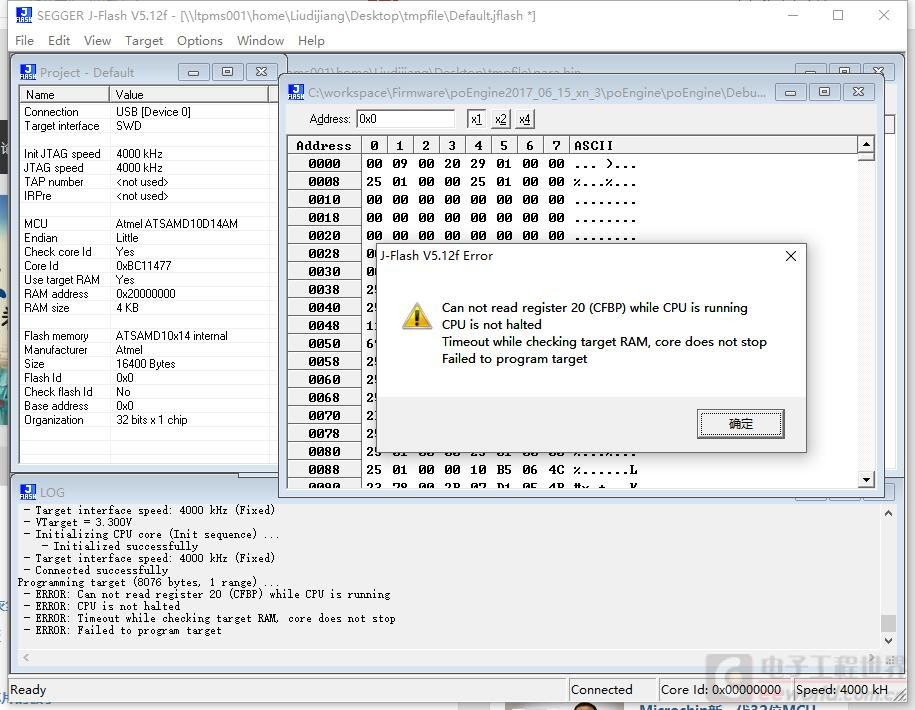Open the Options menu
The width and height of the screenshot is (915, 710).
(200, 41)
